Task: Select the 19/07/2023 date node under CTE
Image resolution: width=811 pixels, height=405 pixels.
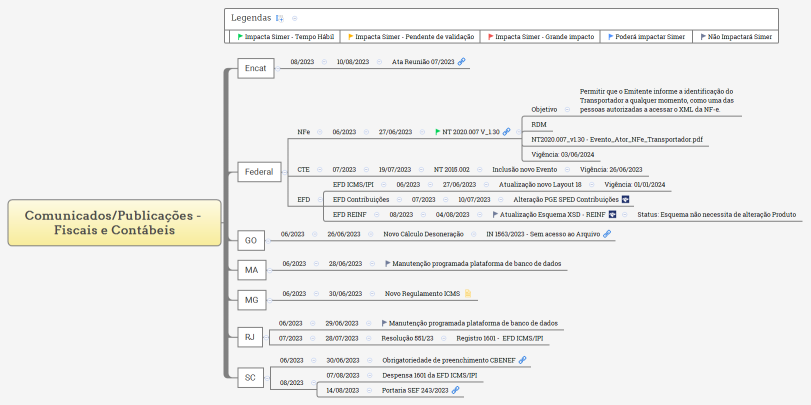Action: pos(395,170)
